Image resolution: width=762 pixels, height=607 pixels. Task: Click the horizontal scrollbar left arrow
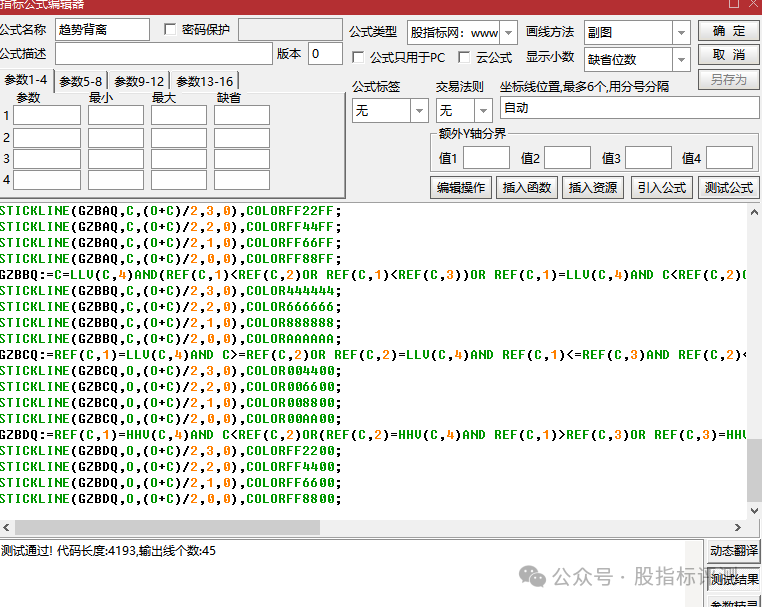(6, 527)
